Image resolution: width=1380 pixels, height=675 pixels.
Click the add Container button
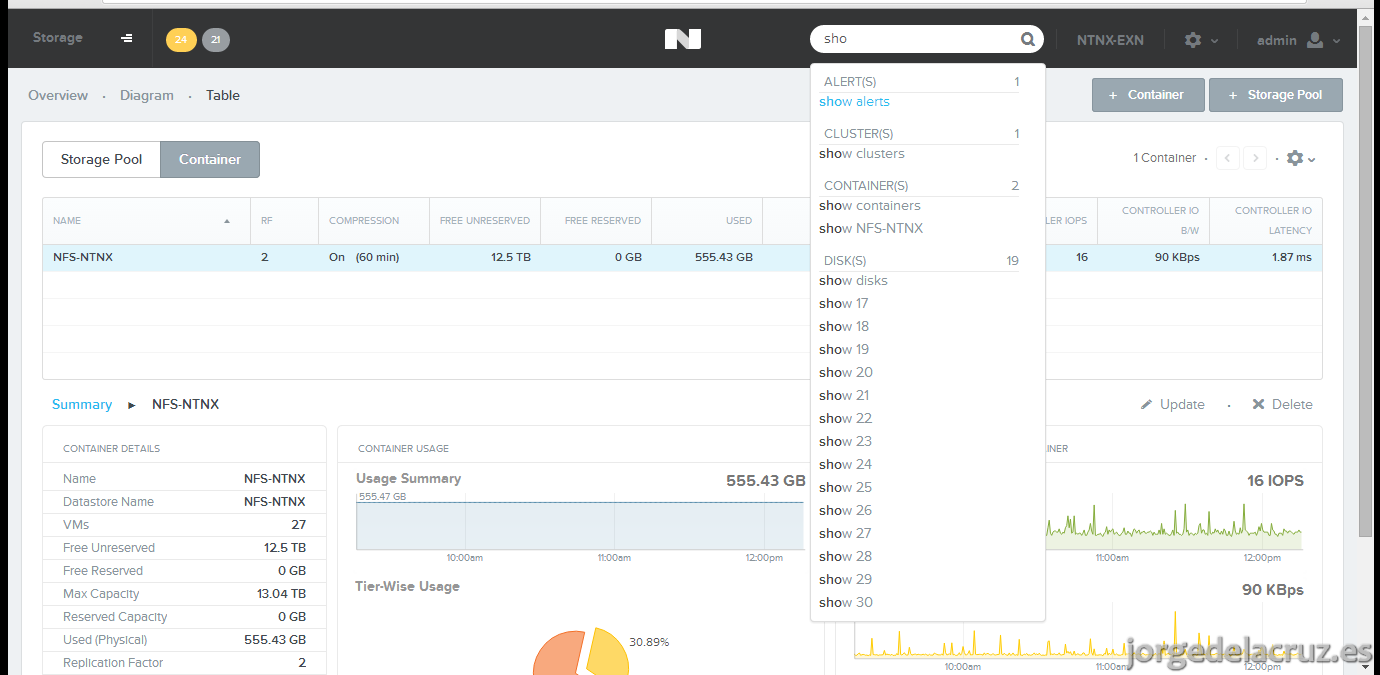[x=1146, y=95]
